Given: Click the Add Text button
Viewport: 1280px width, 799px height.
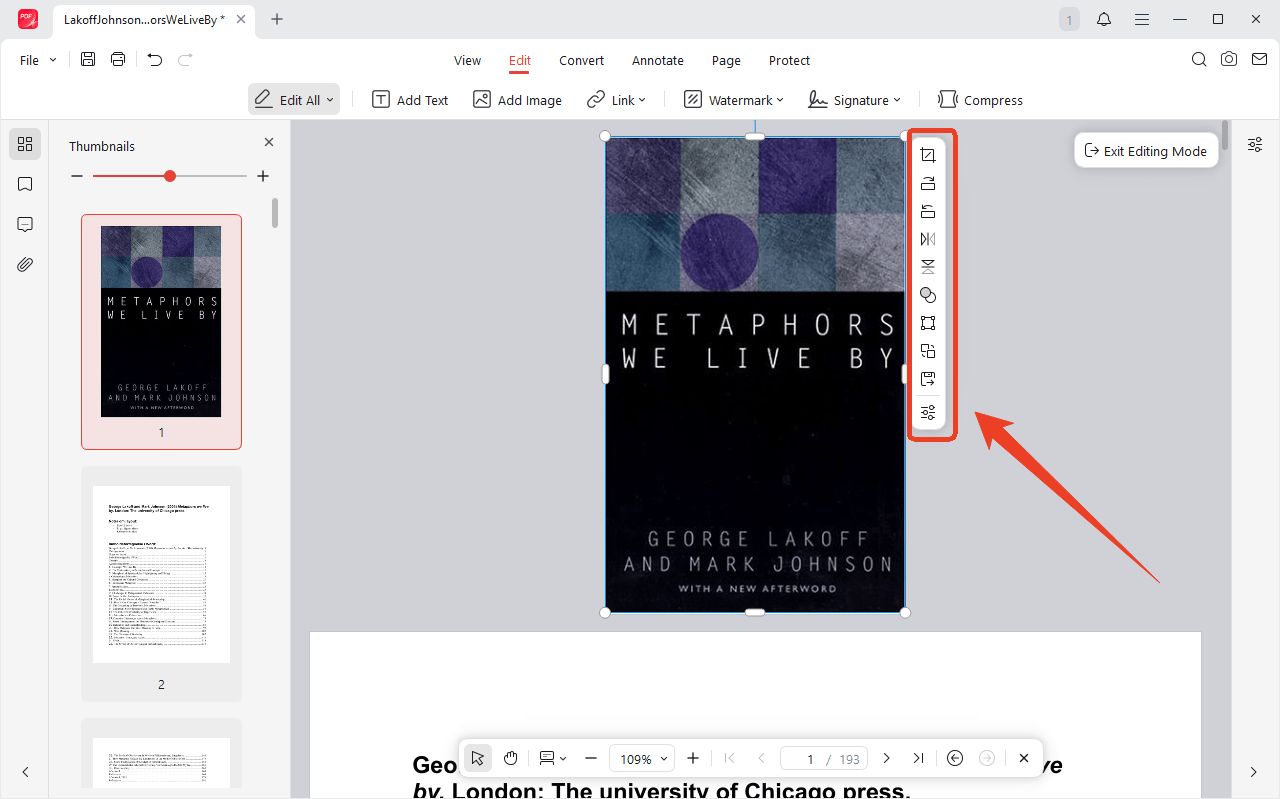Looking at the screenshot, I should tap(410, 100).
